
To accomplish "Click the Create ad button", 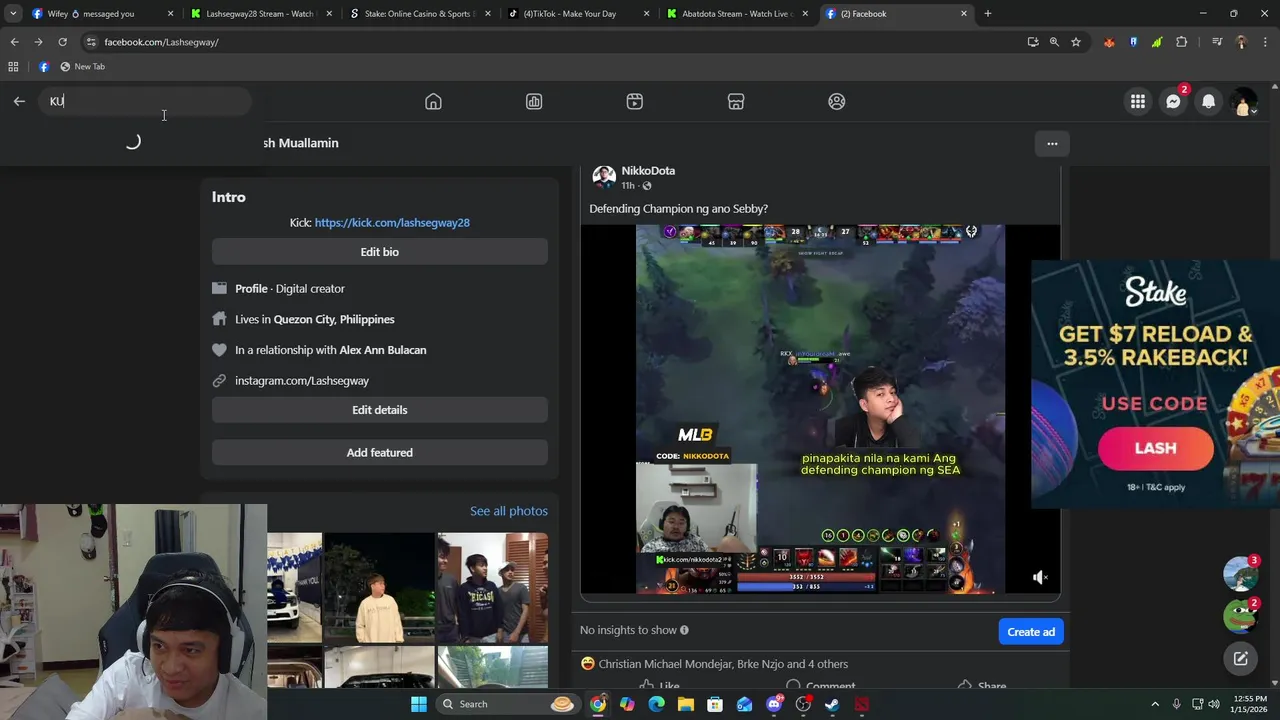I will [1031, 631].
